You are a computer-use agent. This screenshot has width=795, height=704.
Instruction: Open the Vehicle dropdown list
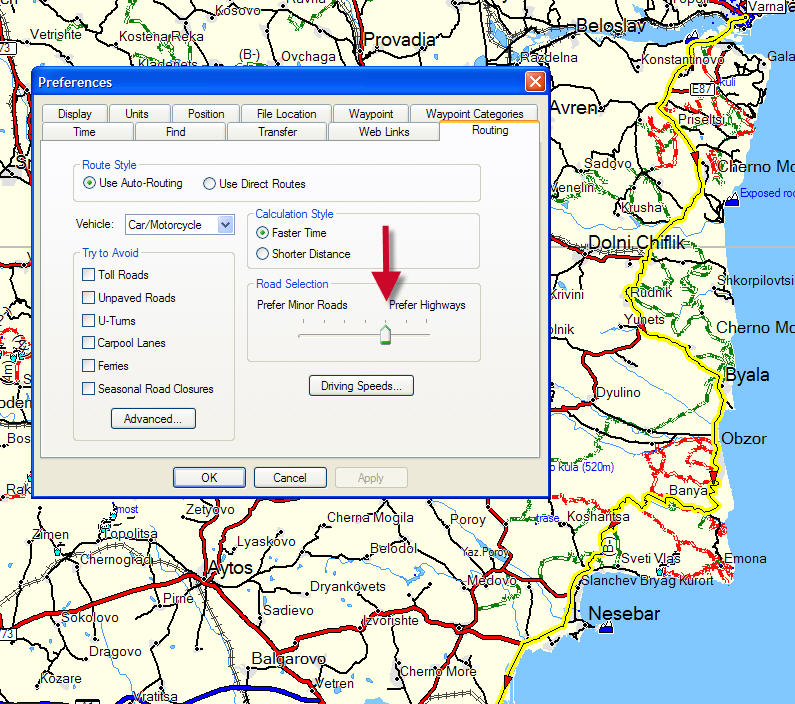click(x=225, y=225)
